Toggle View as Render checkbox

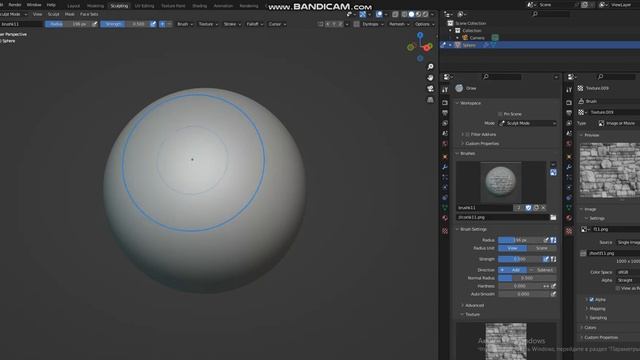[618, 288]
